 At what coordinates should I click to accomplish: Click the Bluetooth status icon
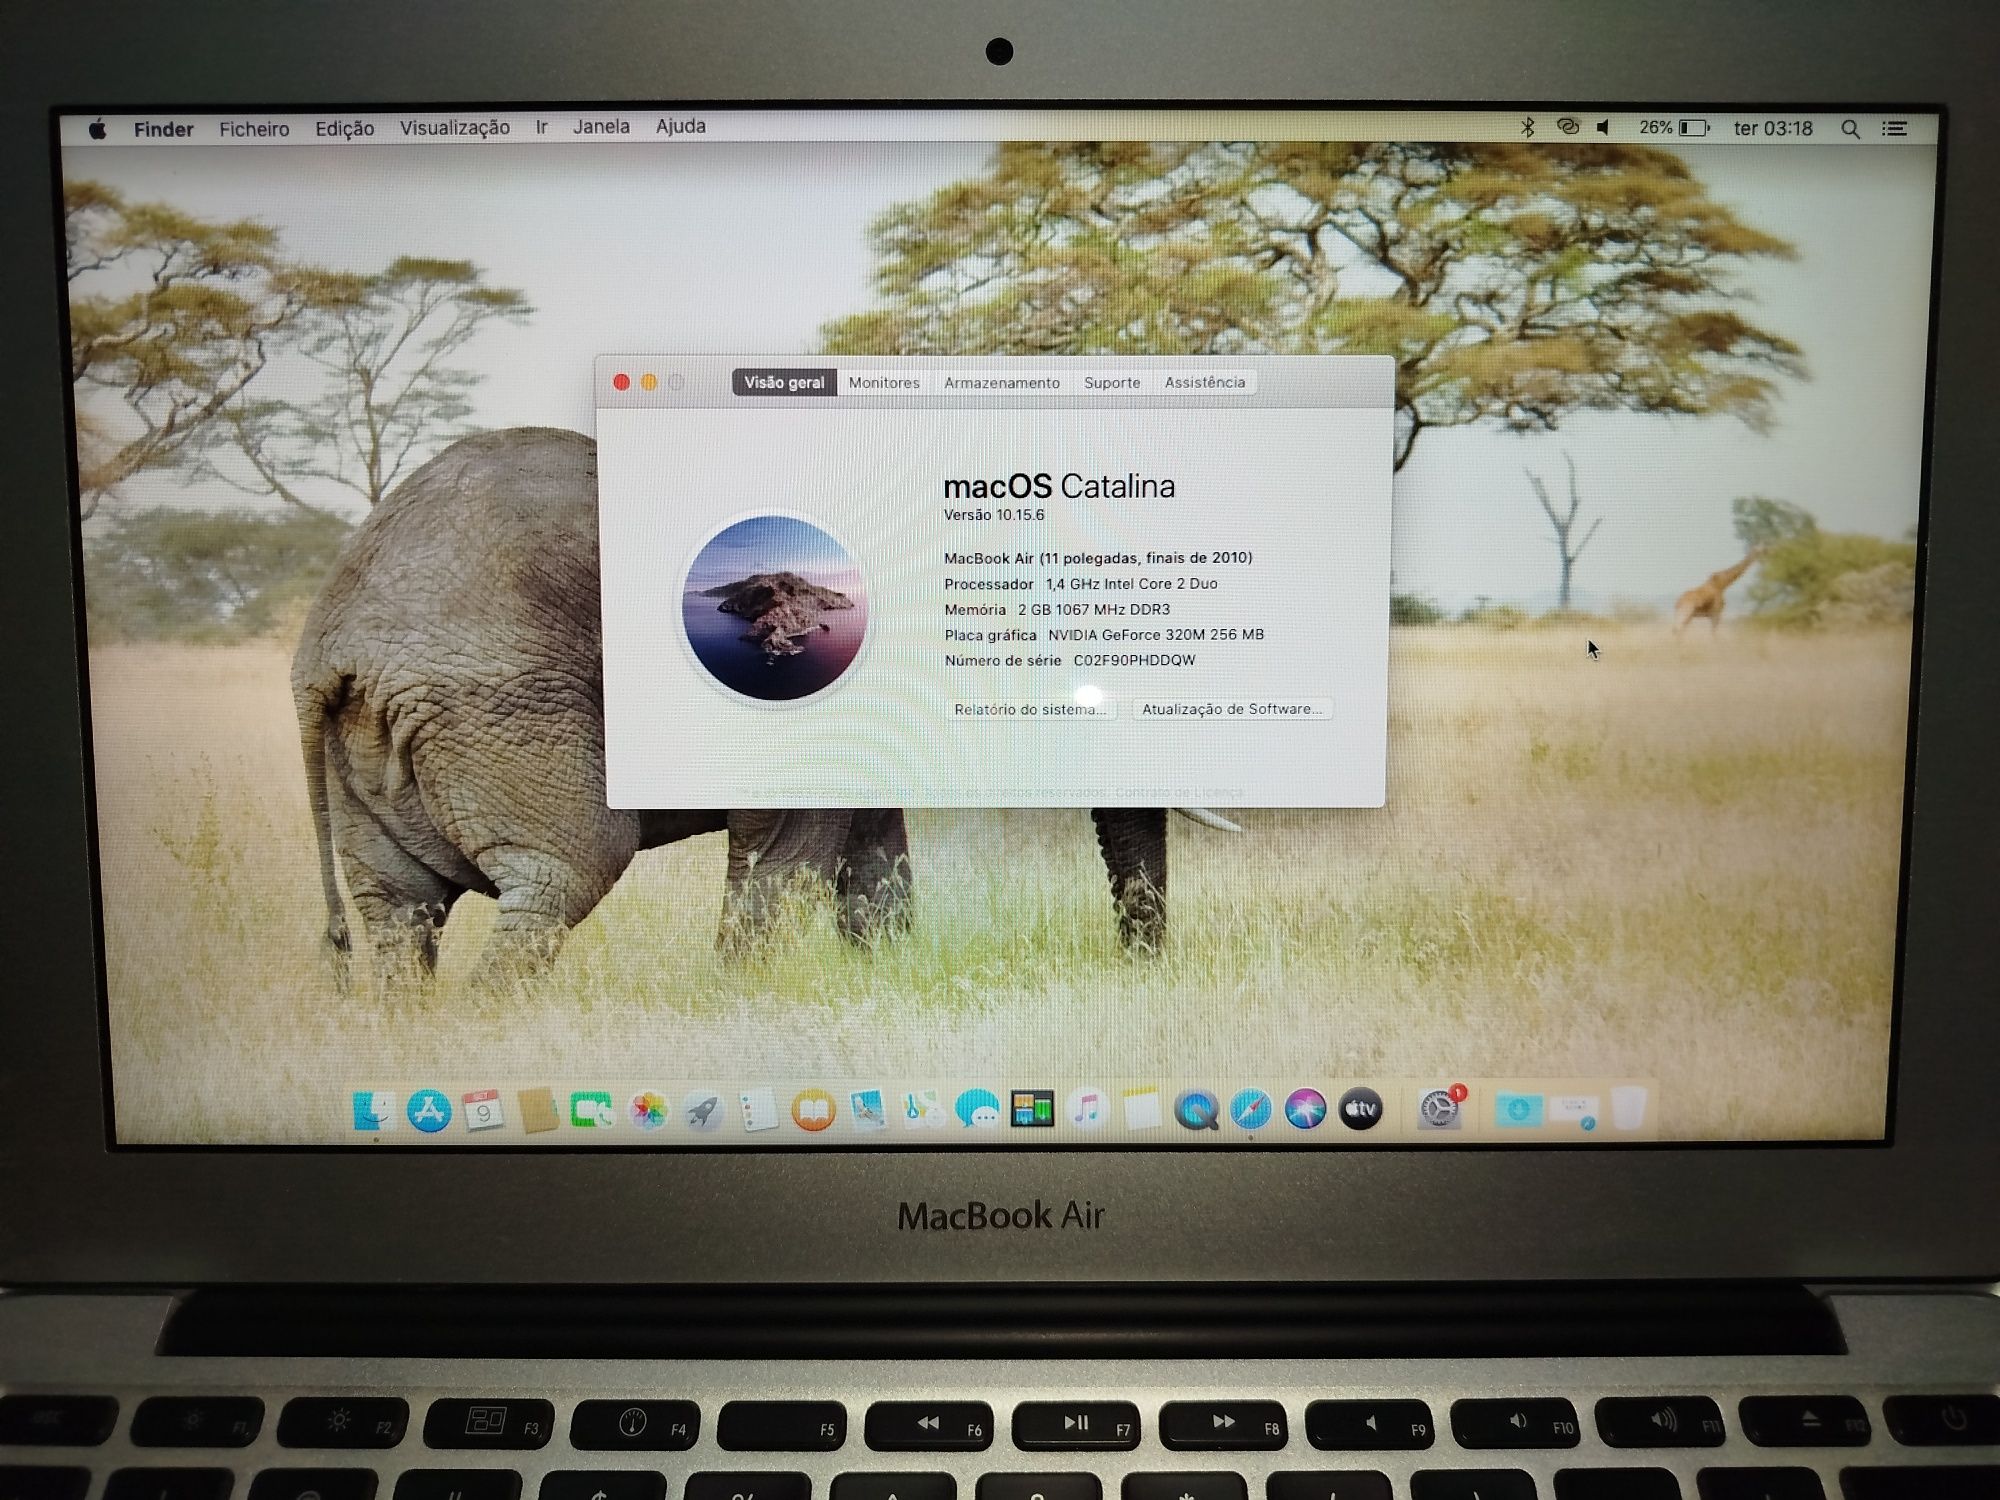tap(1527, 127)
